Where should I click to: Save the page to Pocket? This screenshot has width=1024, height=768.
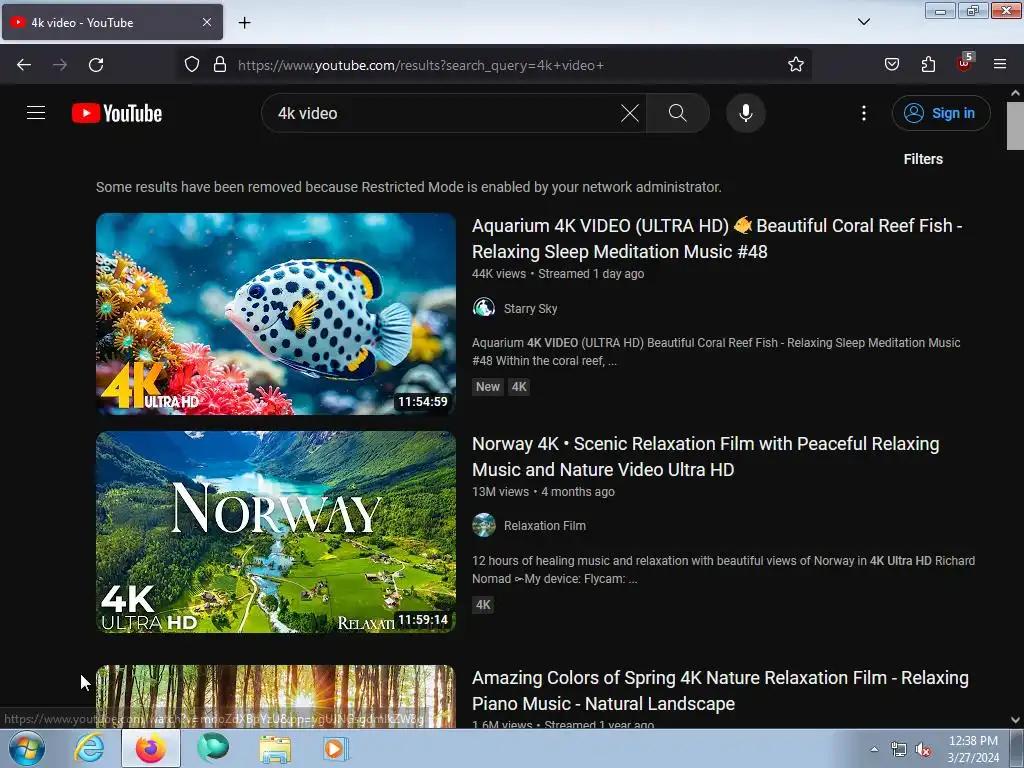tap(891, 64)
